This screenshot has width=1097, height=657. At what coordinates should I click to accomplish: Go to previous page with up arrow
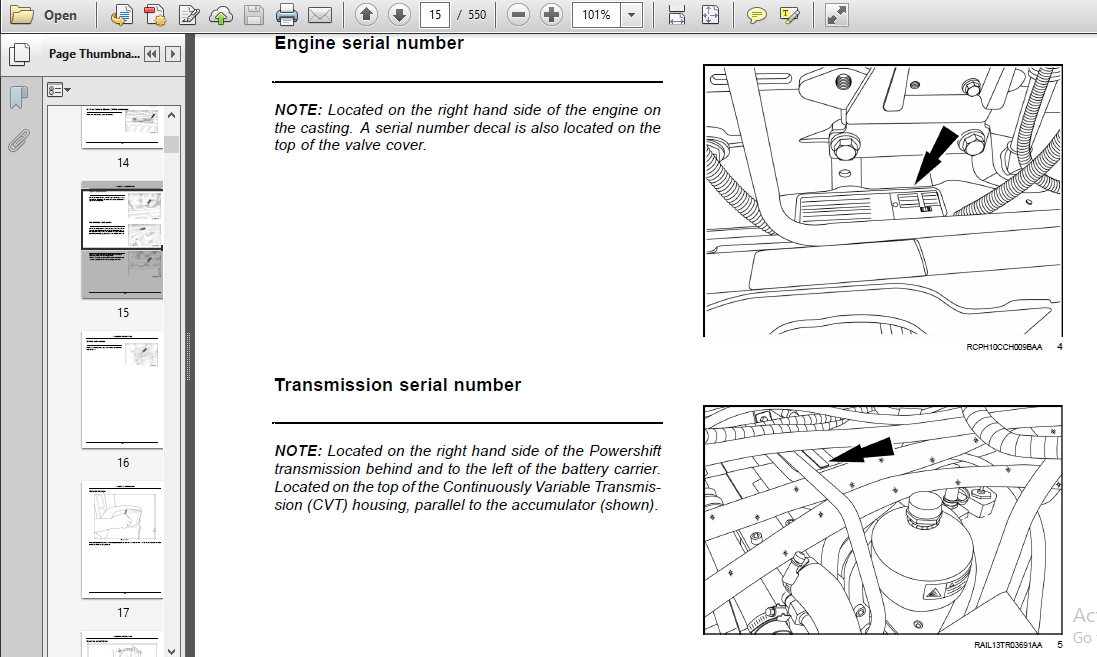pyautogui.click(x=366, y=15)
